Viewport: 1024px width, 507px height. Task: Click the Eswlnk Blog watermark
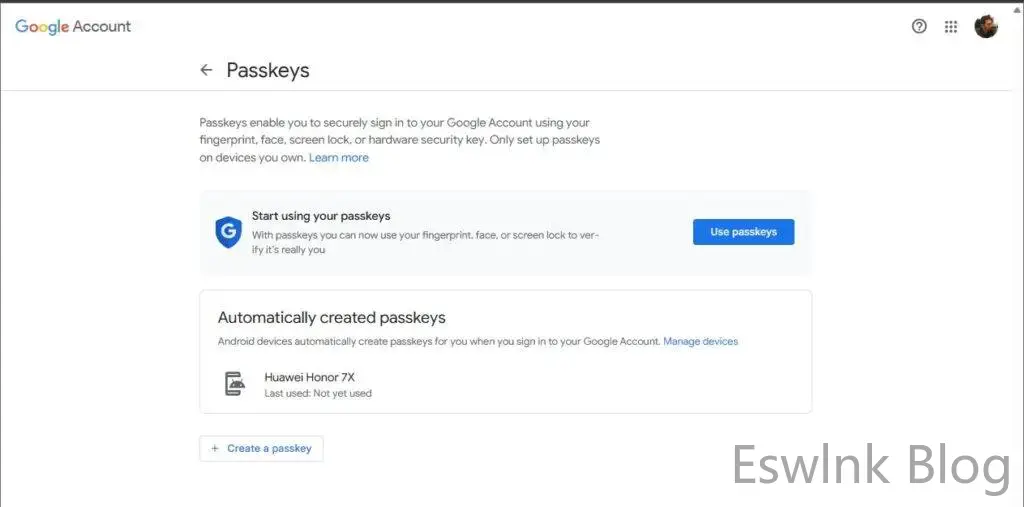(x=870, y=467)
